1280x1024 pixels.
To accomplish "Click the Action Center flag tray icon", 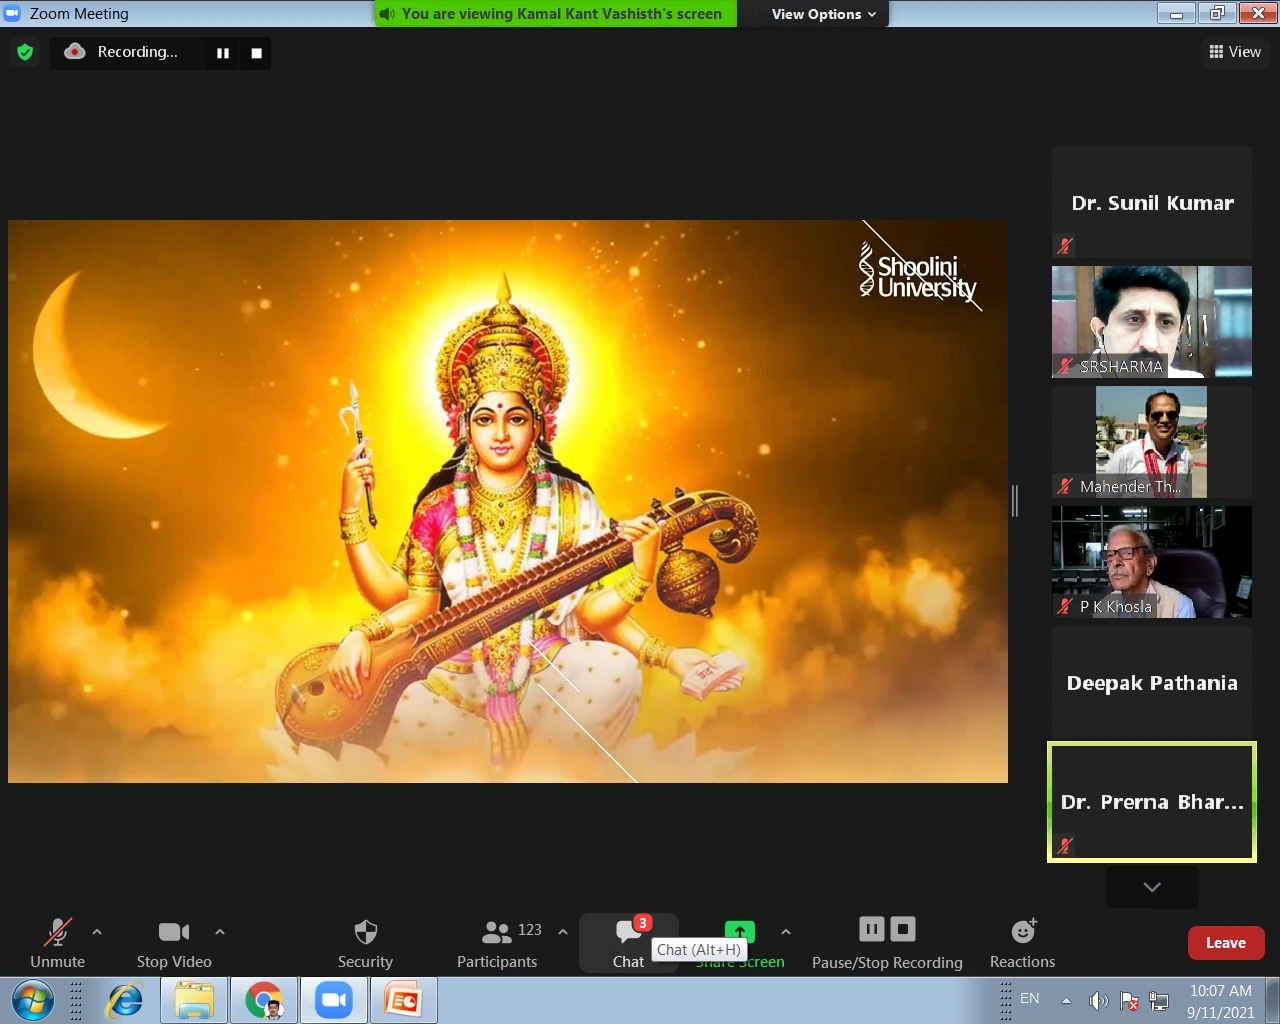I will (1129, 1001).
